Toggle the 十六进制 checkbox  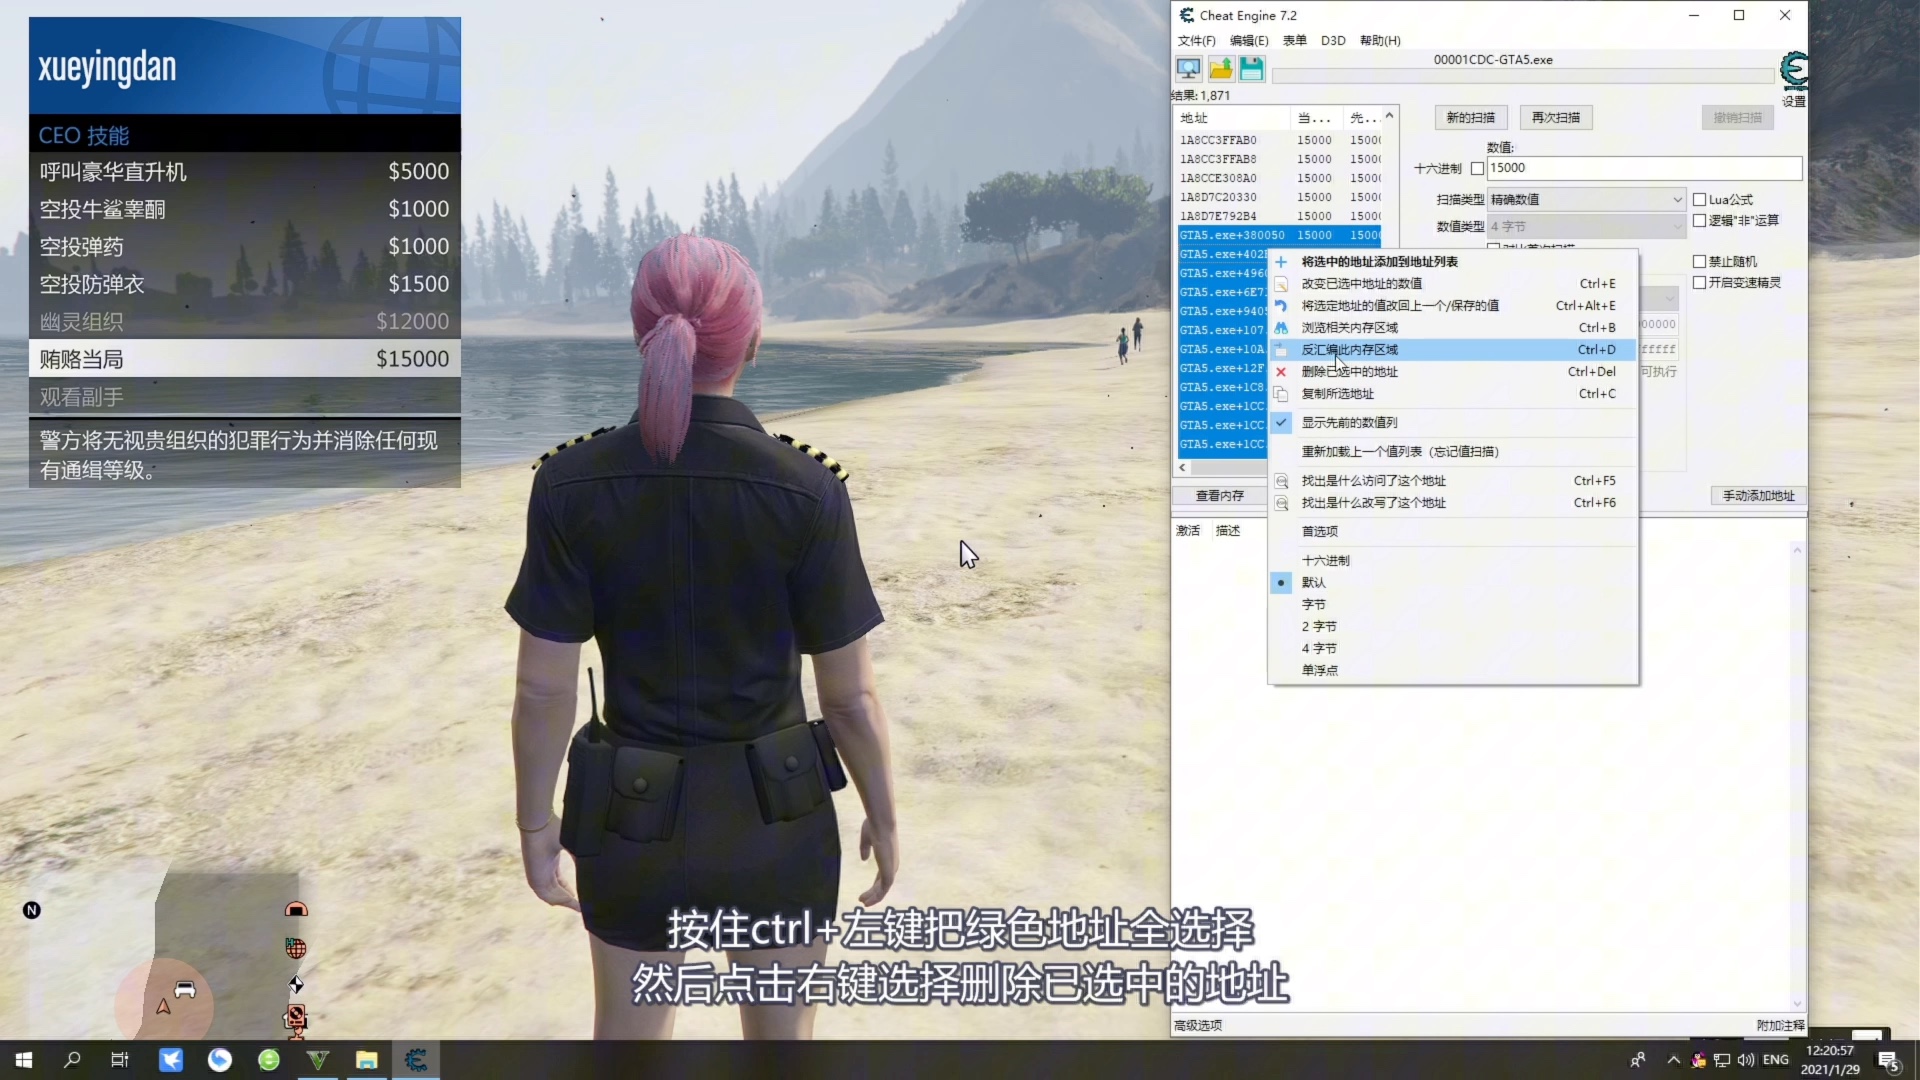point(1477,169)
